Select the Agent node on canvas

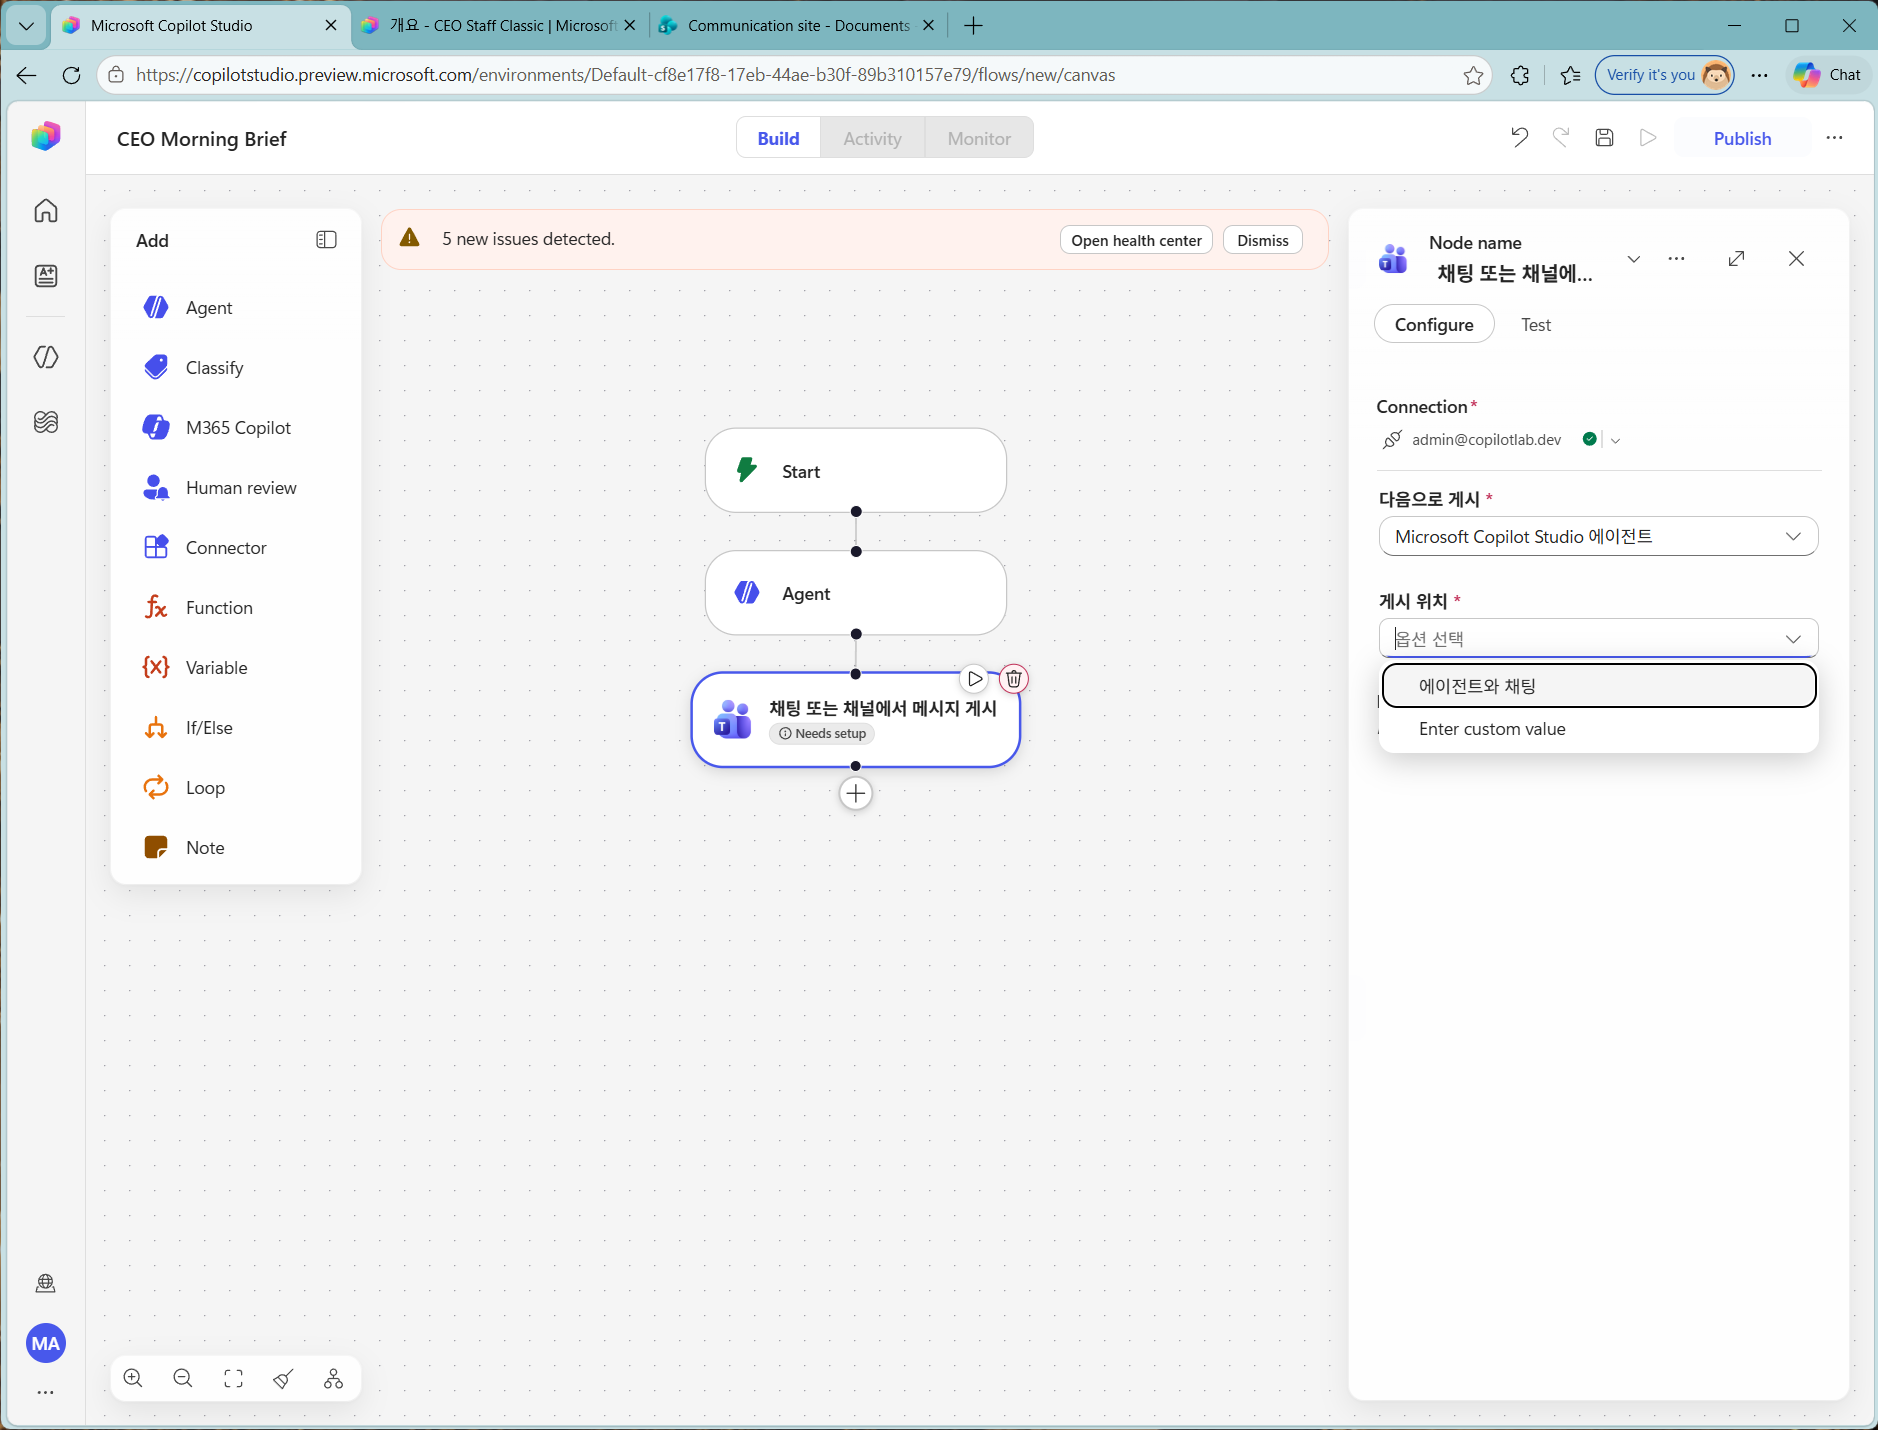(x=856, y=593)
